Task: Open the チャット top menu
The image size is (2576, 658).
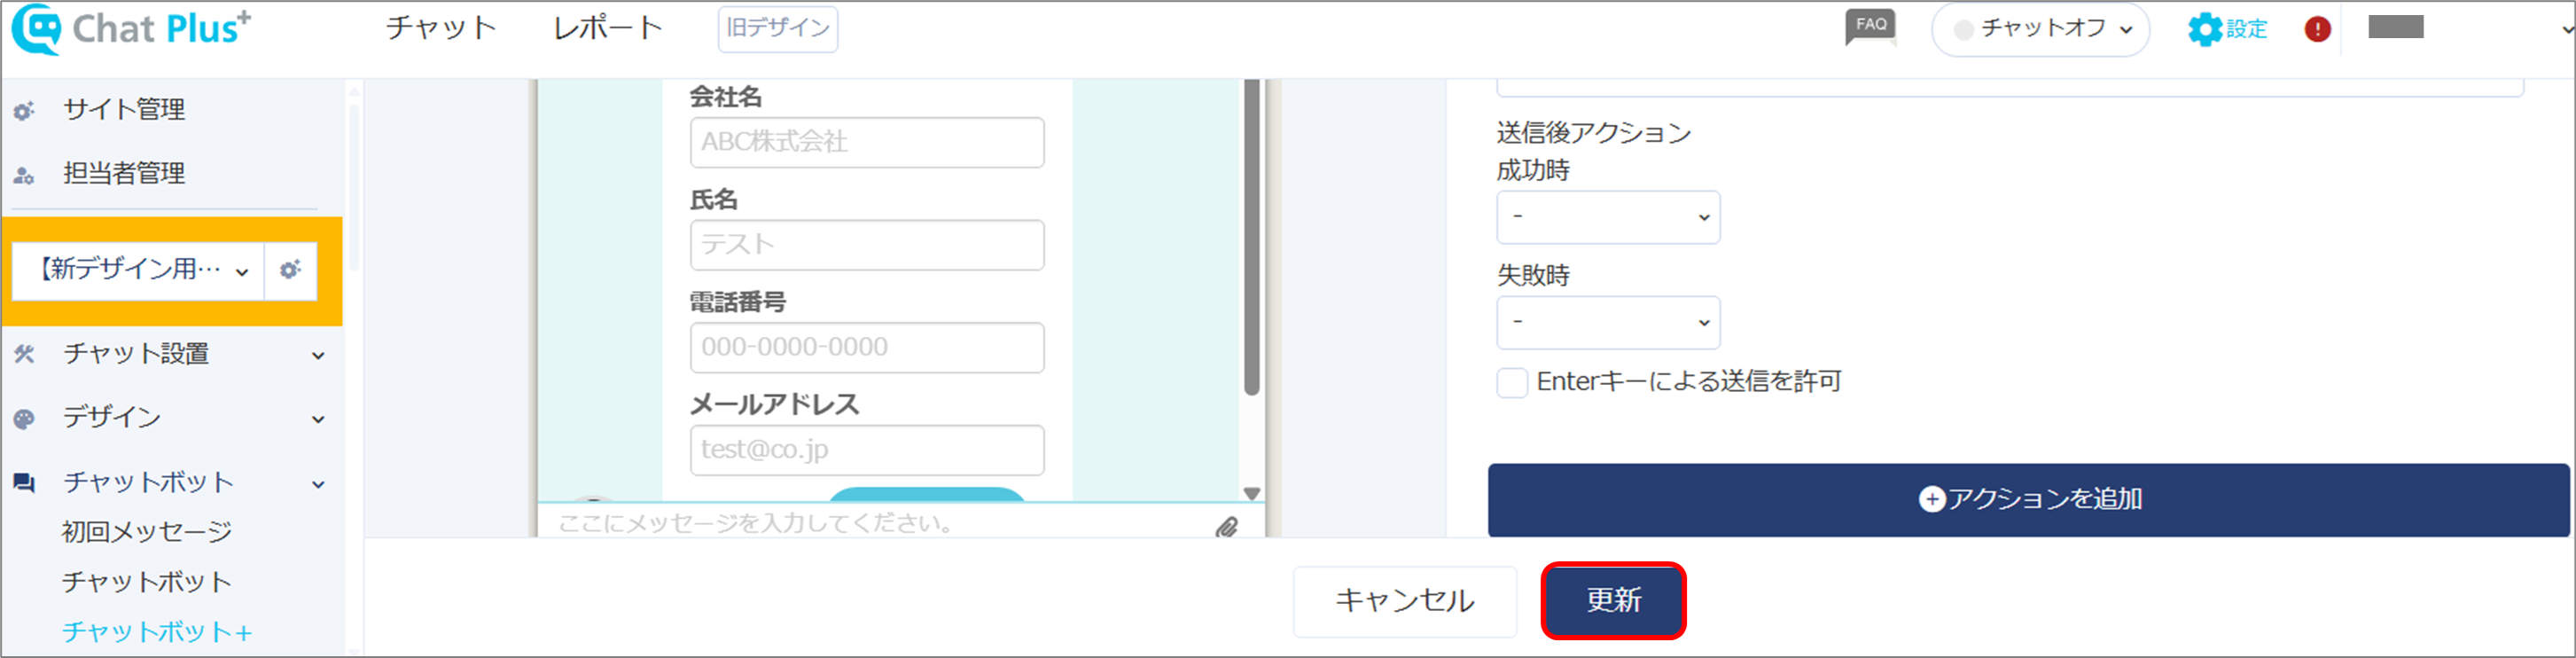Action: pyautogui.click(x=441, y=28)
